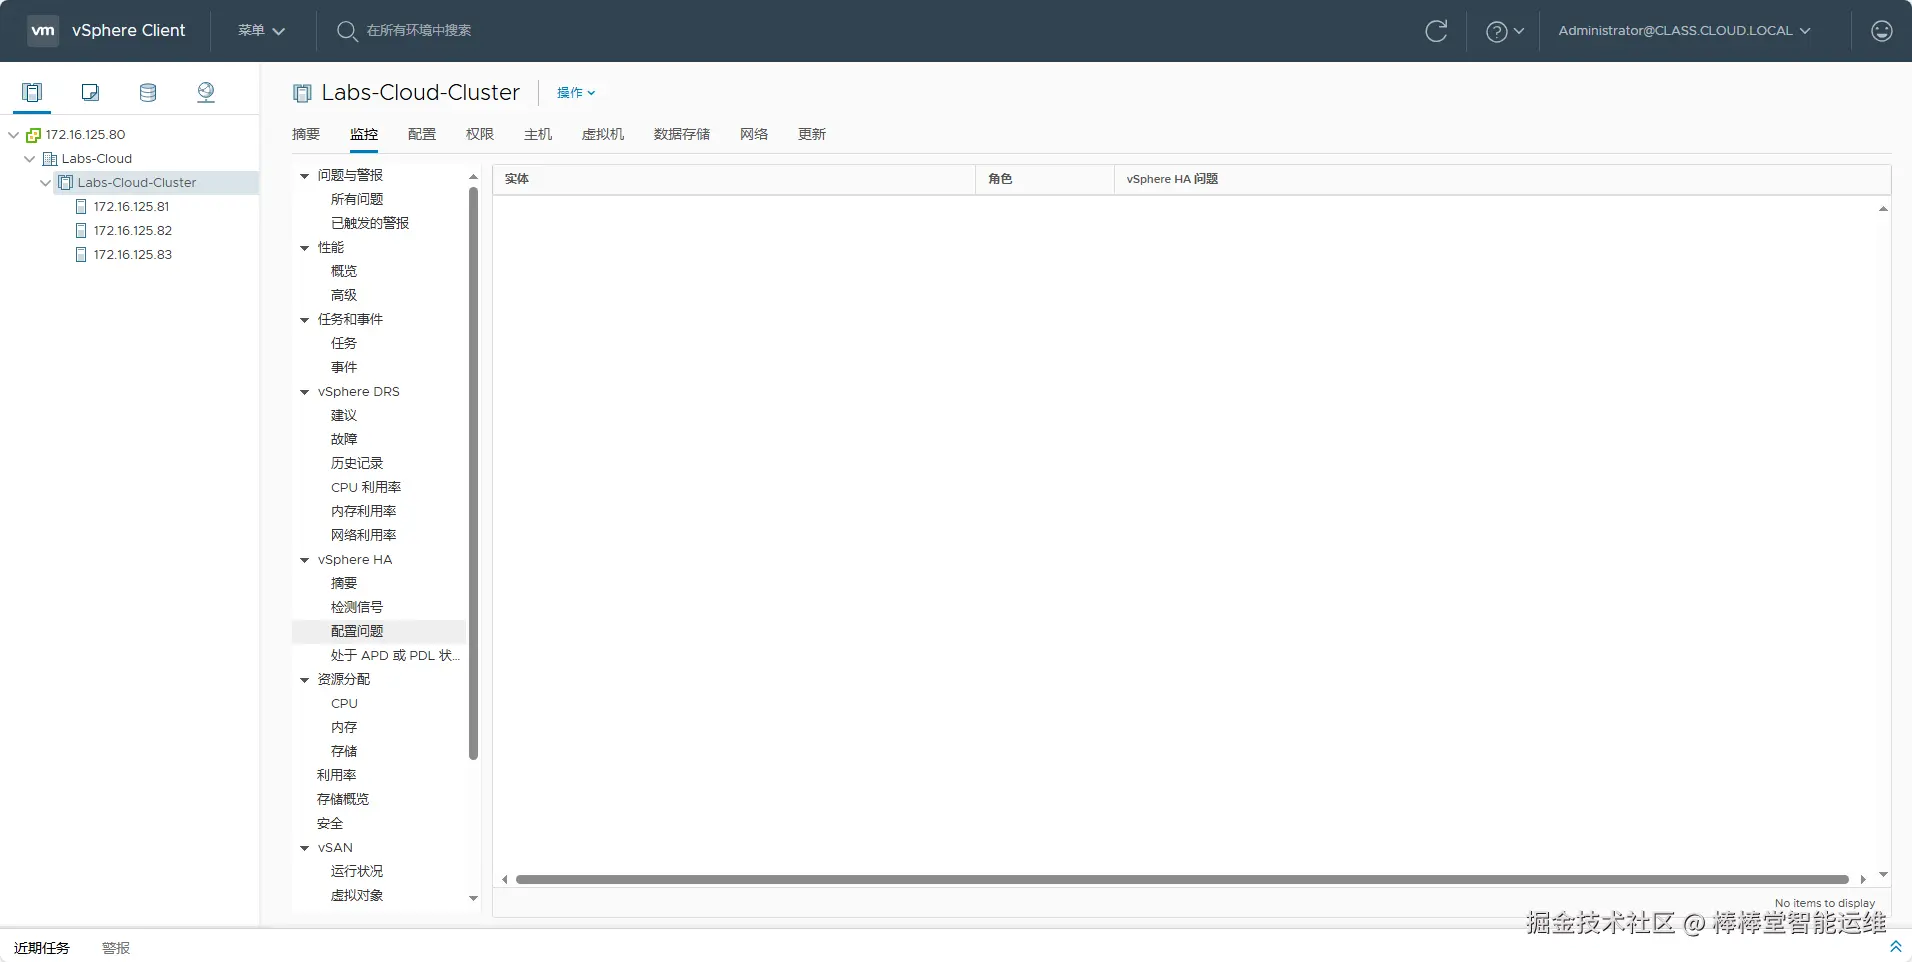
Task: Switch to the 数据存储 tab
Action: 682,134
